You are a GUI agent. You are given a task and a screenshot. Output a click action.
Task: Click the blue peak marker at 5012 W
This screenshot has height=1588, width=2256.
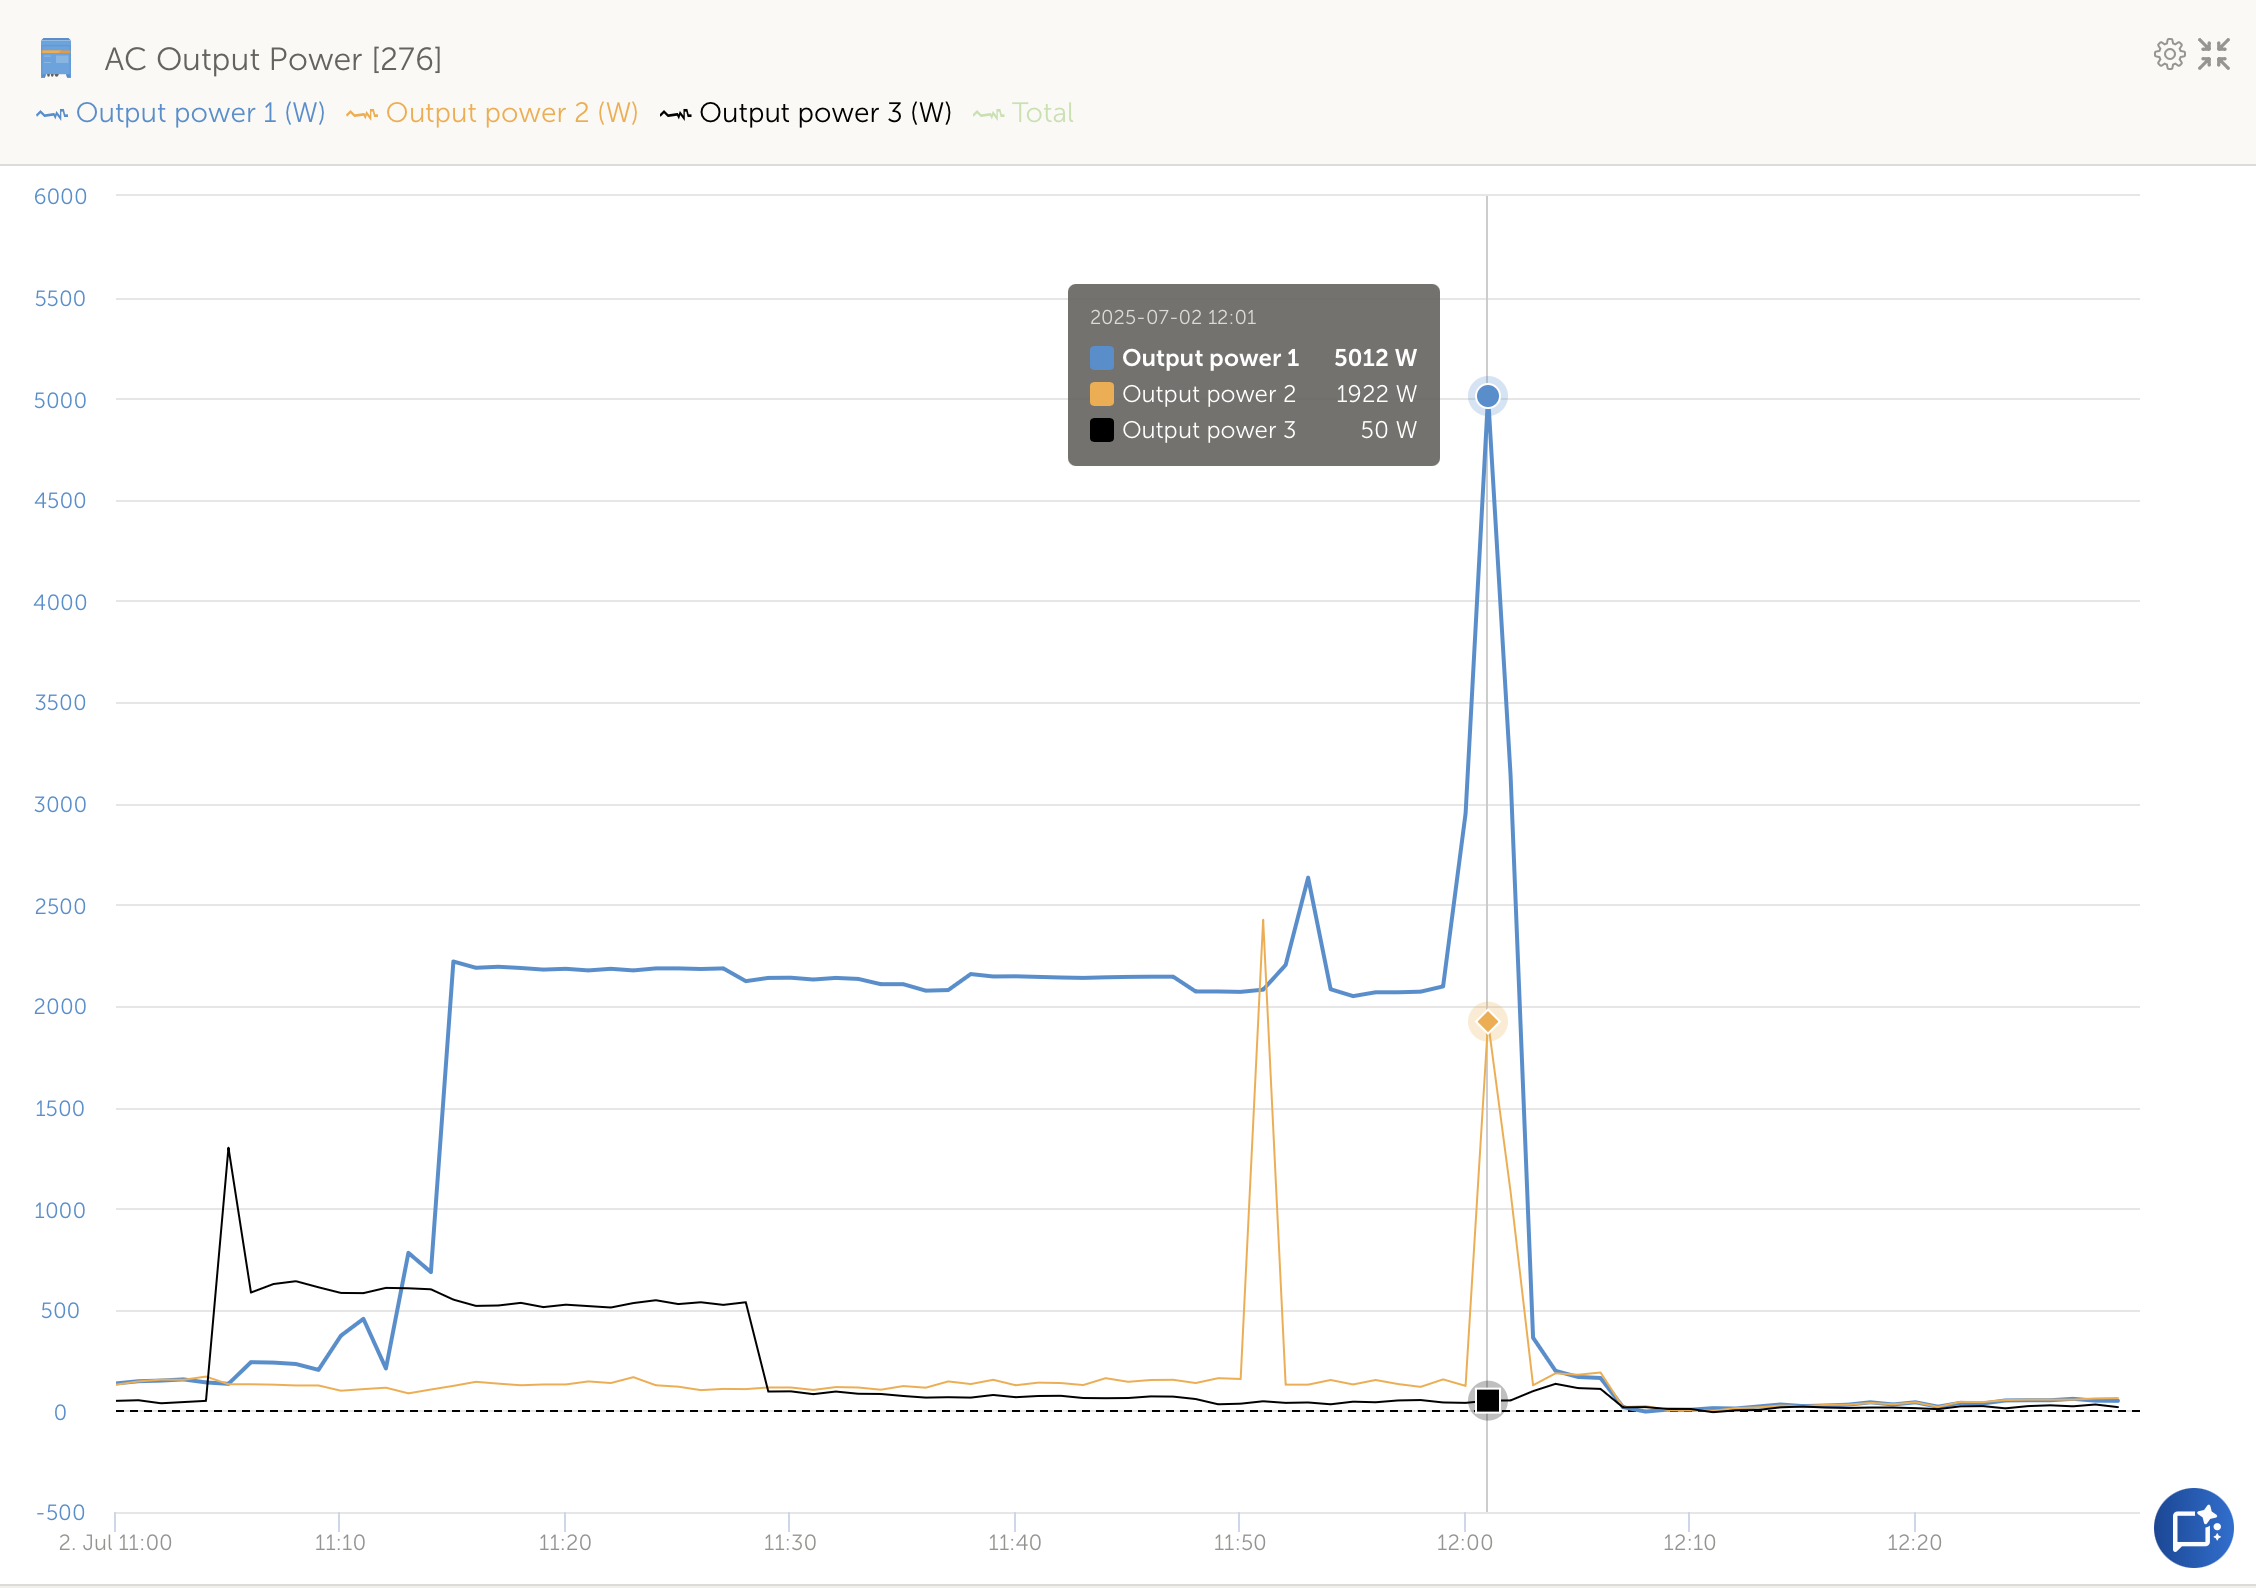(1487, 396)
